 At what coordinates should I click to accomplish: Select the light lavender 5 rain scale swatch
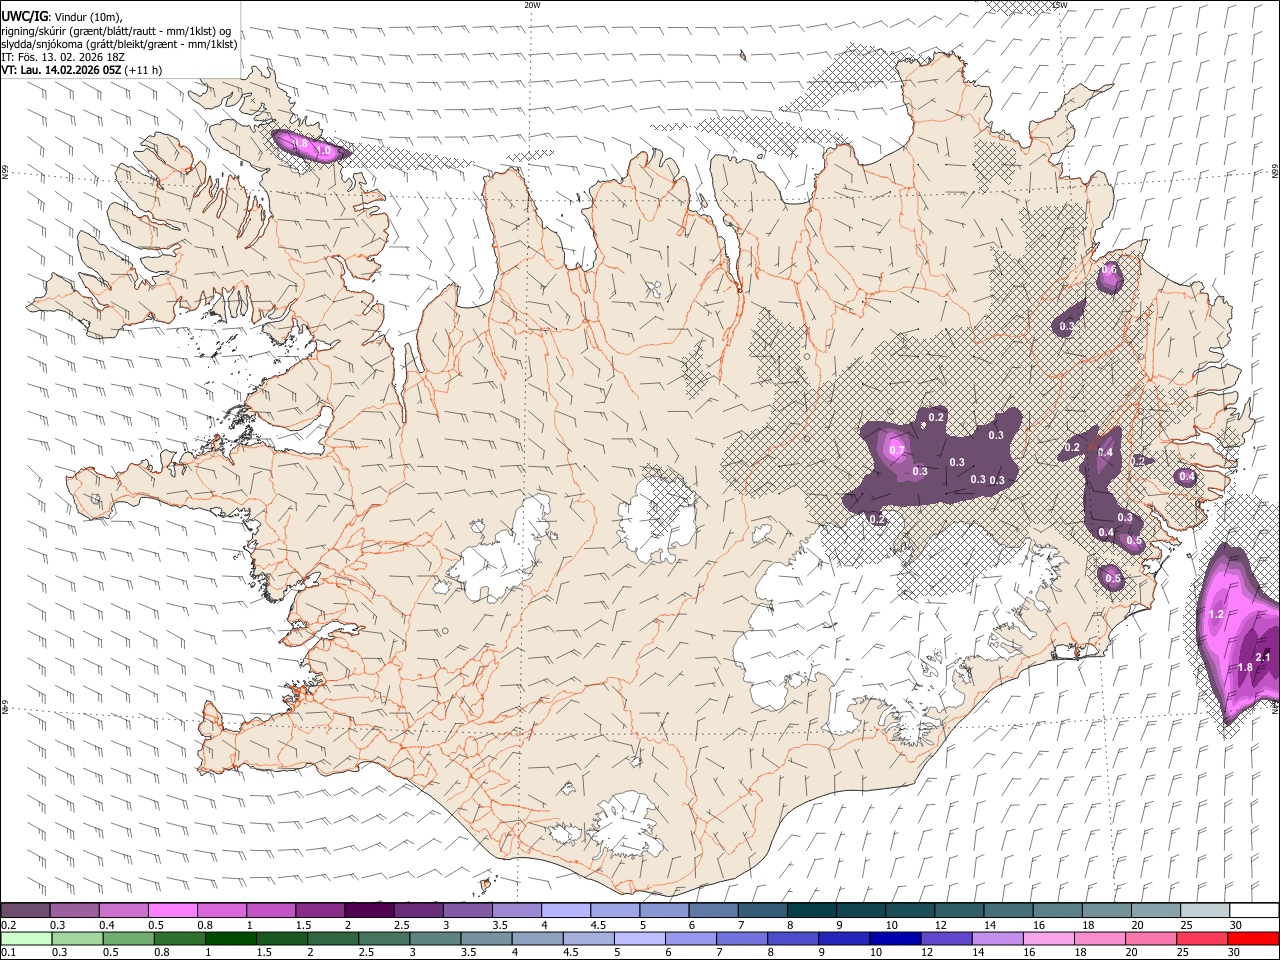pos(639,938)
